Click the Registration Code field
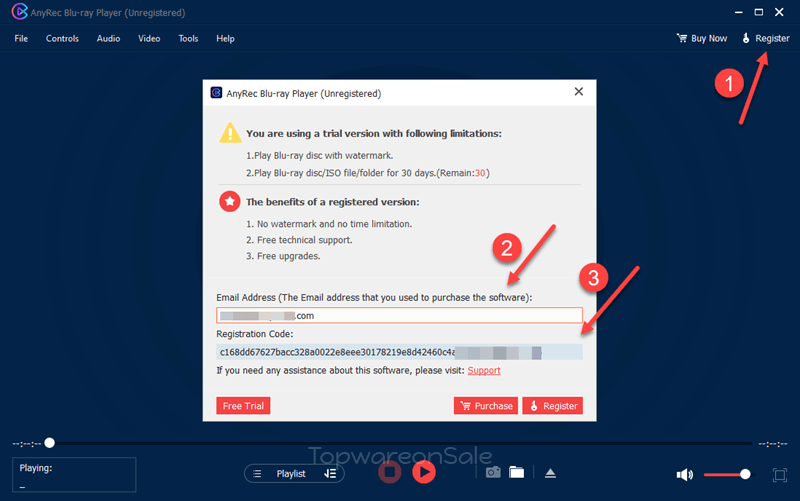The height and width of the screenshot is (501, 800). (399, 352)
